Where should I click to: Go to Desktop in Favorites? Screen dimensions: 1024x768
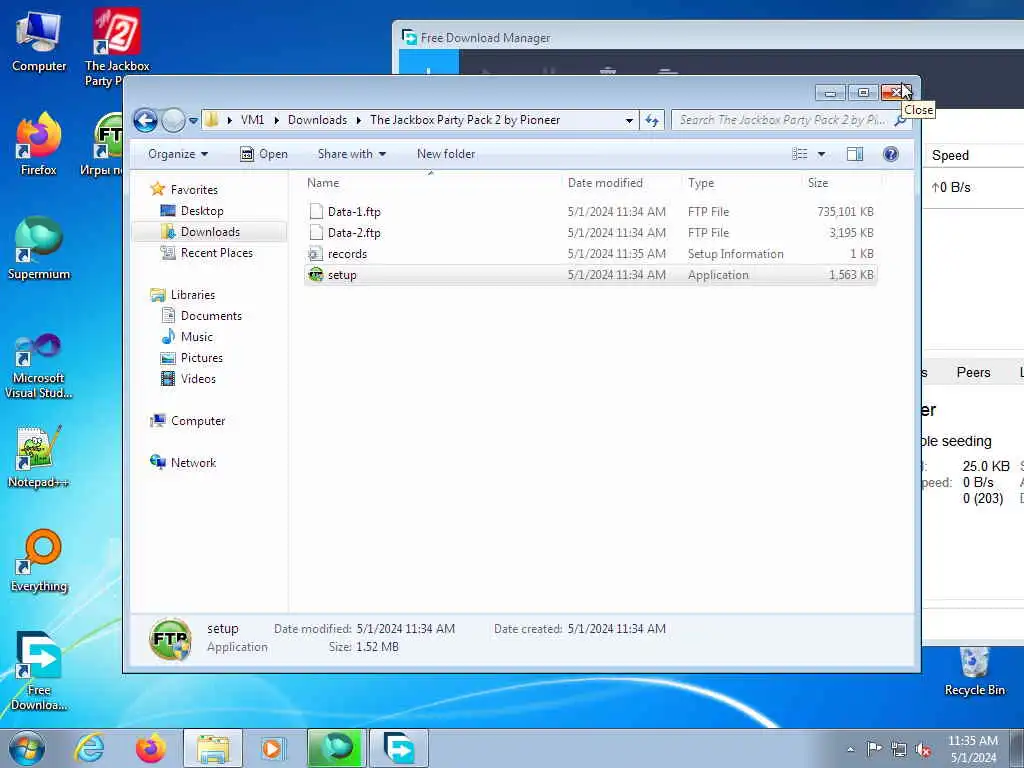click(201, 211)
